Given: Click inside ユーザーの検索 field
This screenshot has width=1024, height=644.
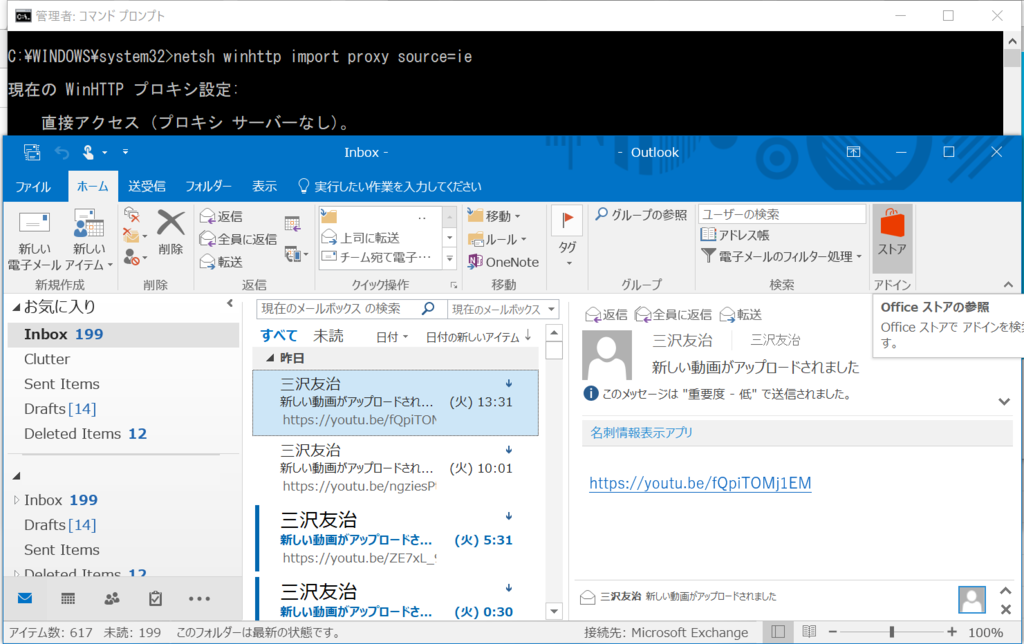Looking at the screenshot, I should point(782,214).
